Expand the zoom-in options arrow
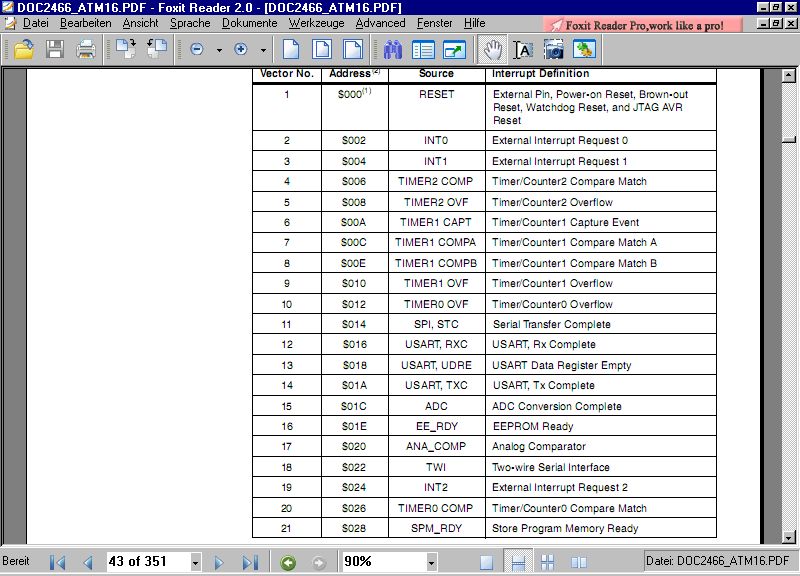Screen dimensions: 800x576 point(263,50)
